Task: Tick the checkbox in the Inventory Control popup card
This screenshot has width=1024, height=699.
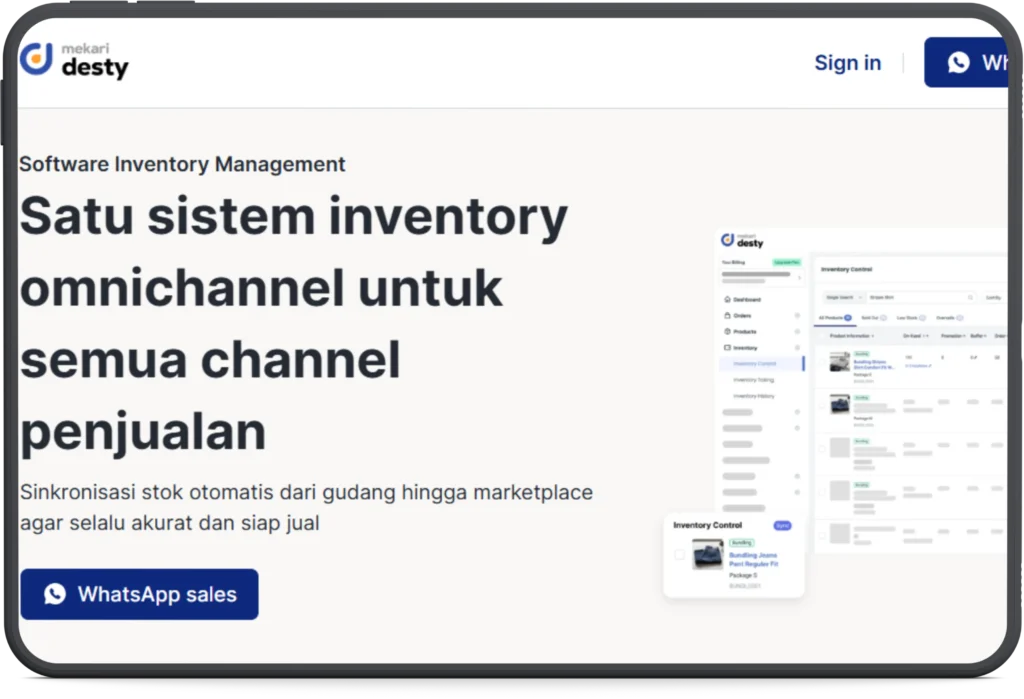Action: (680, 554)
